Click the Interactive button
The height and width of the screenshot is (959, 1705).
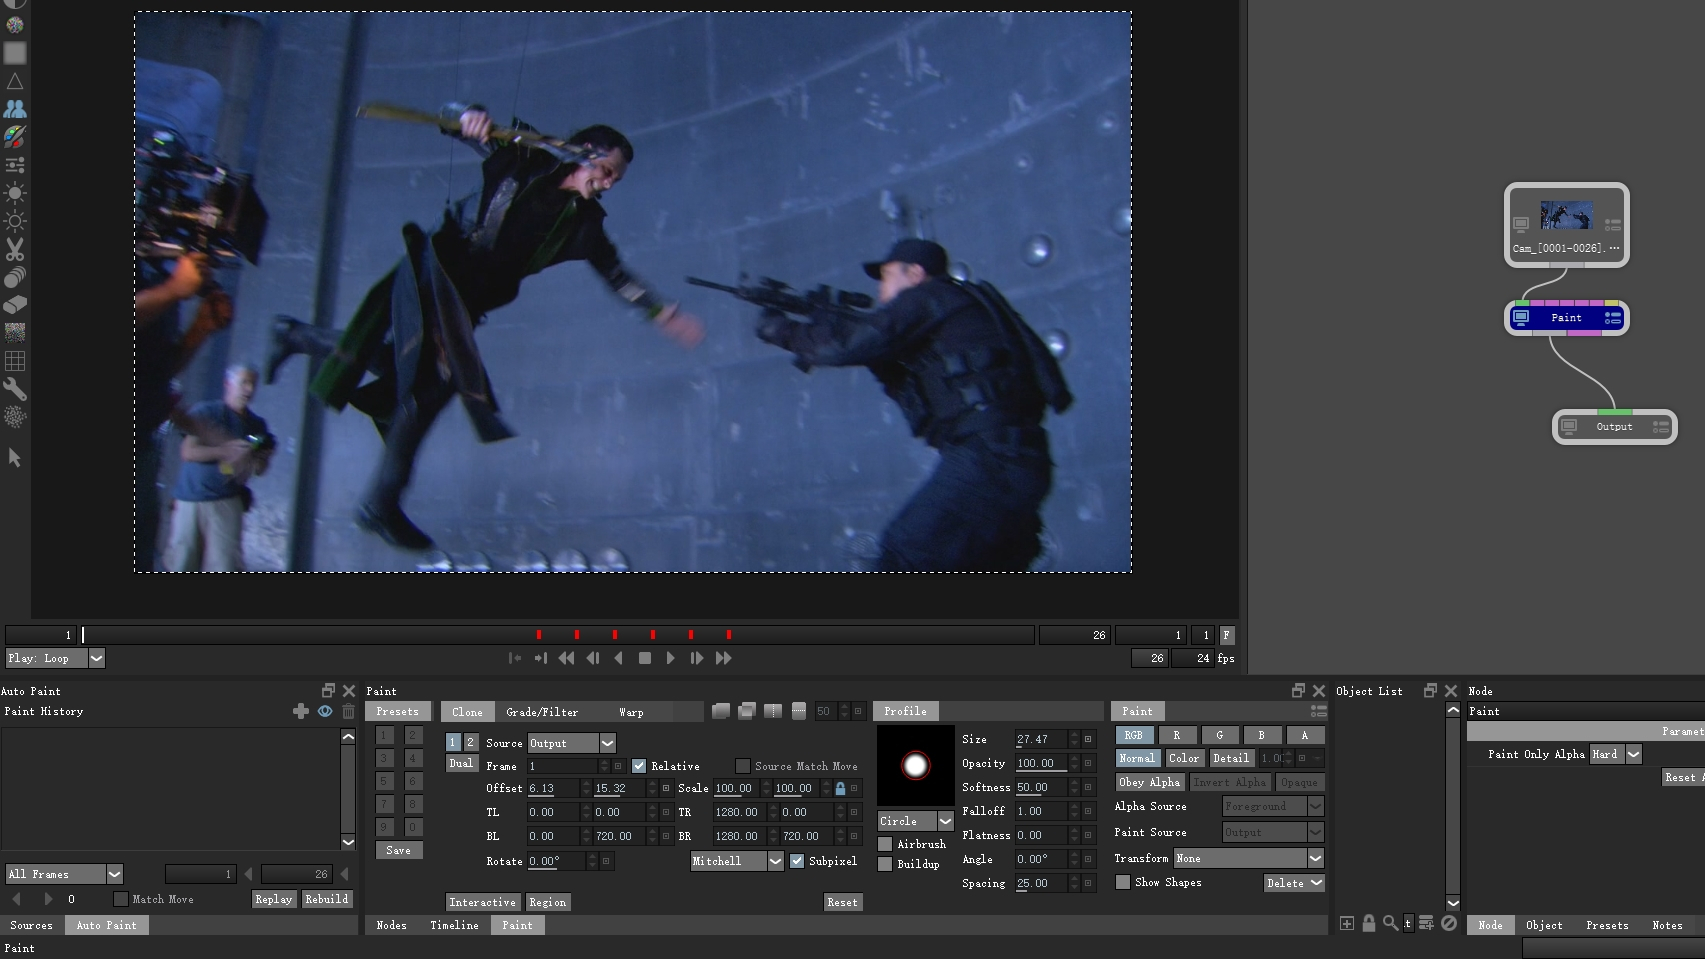[482, 902]
